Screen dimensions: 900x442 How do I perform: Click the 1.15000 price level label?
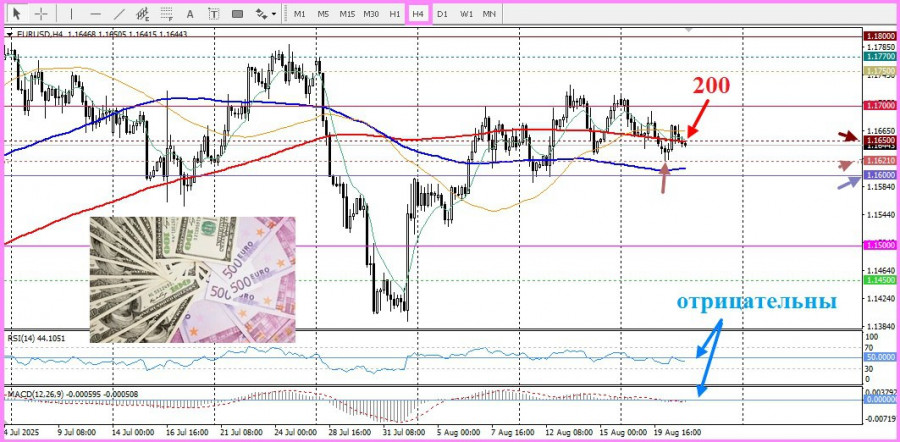(x=880, y=245)
